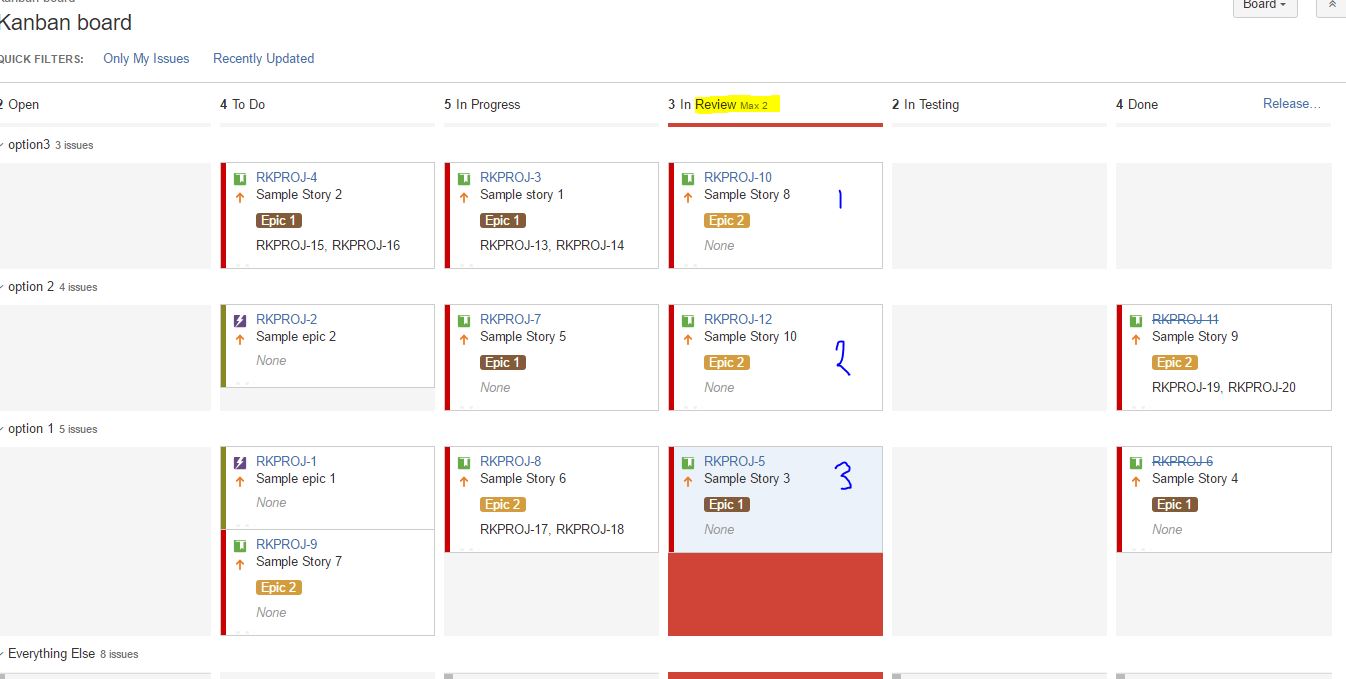Select the To Do column header
The width and height of the screenshot is (1346, 679).
pos(243,104)
